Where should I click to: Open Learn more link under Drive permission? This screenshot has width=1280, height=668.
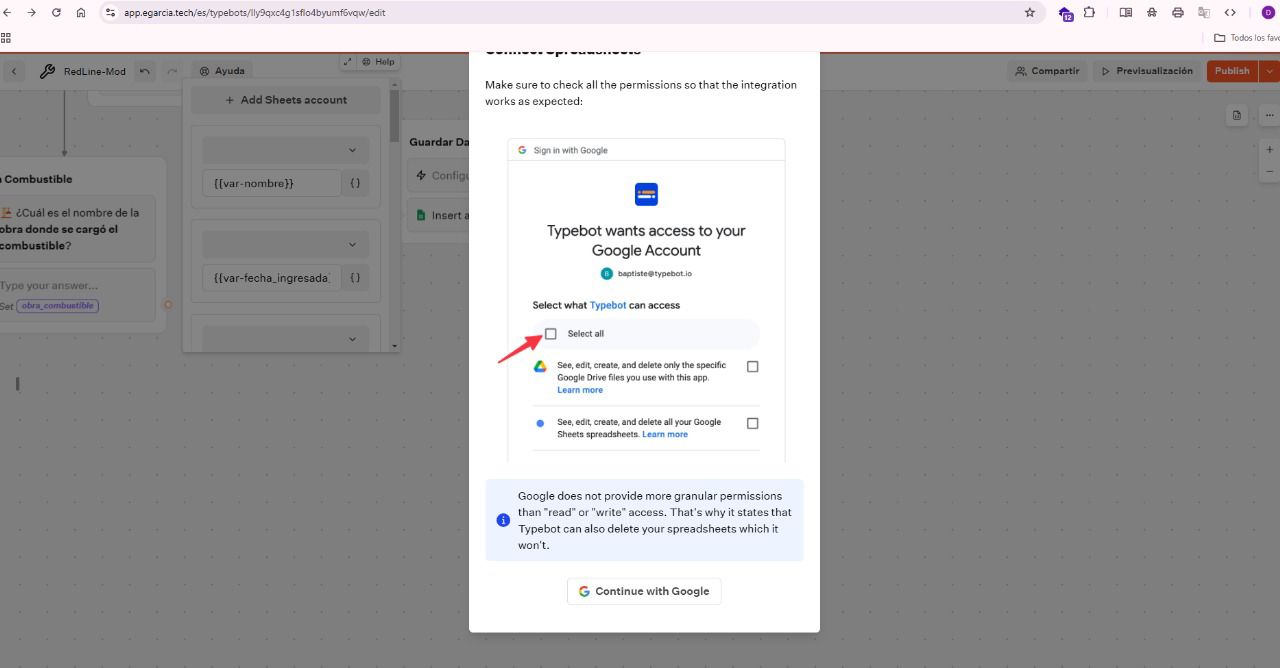[580, 390]
